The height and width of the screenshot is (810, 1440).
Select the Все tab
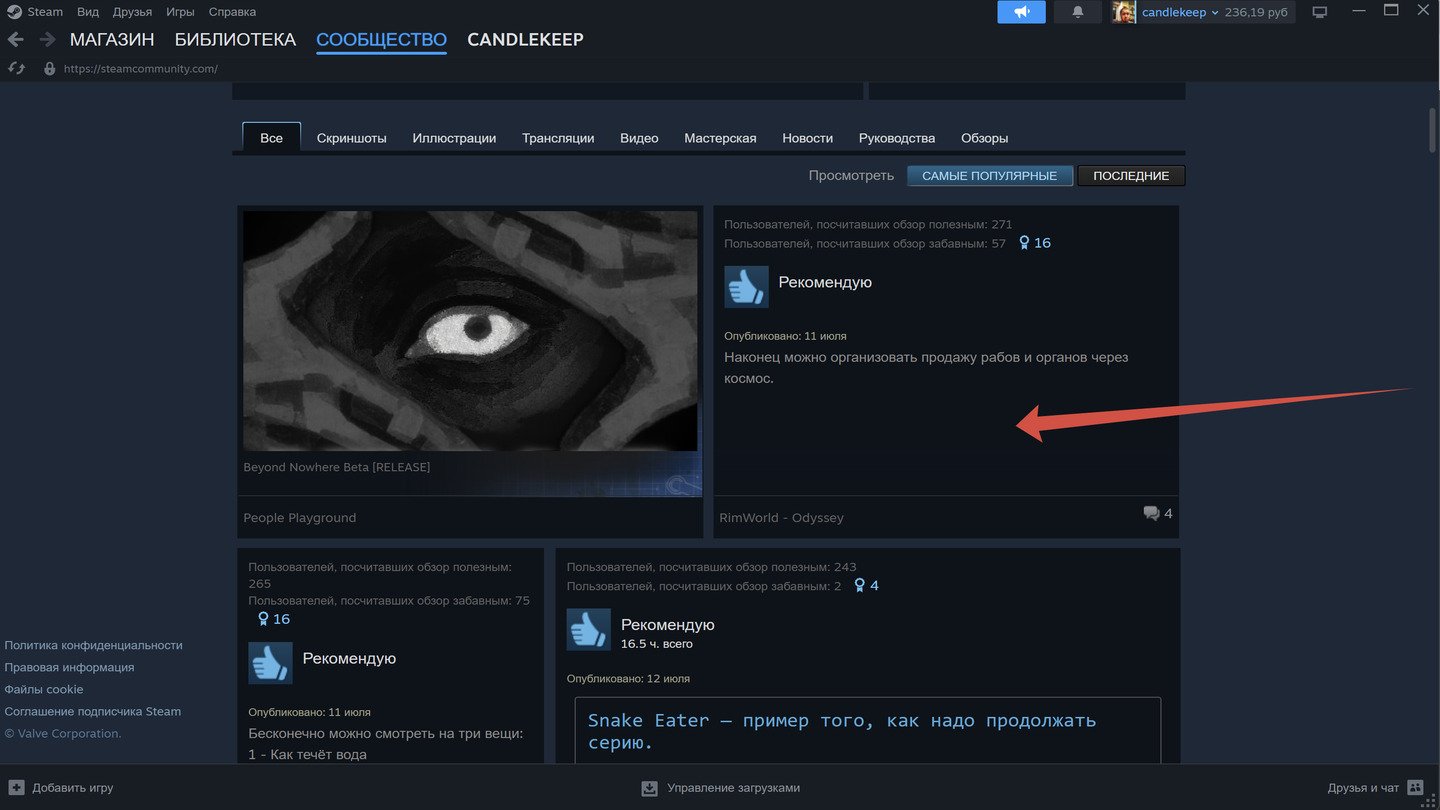pos(271,138)
